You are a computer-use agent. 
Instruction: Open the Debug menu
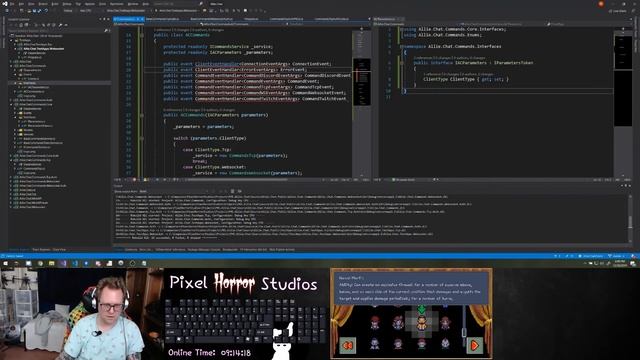67,4
